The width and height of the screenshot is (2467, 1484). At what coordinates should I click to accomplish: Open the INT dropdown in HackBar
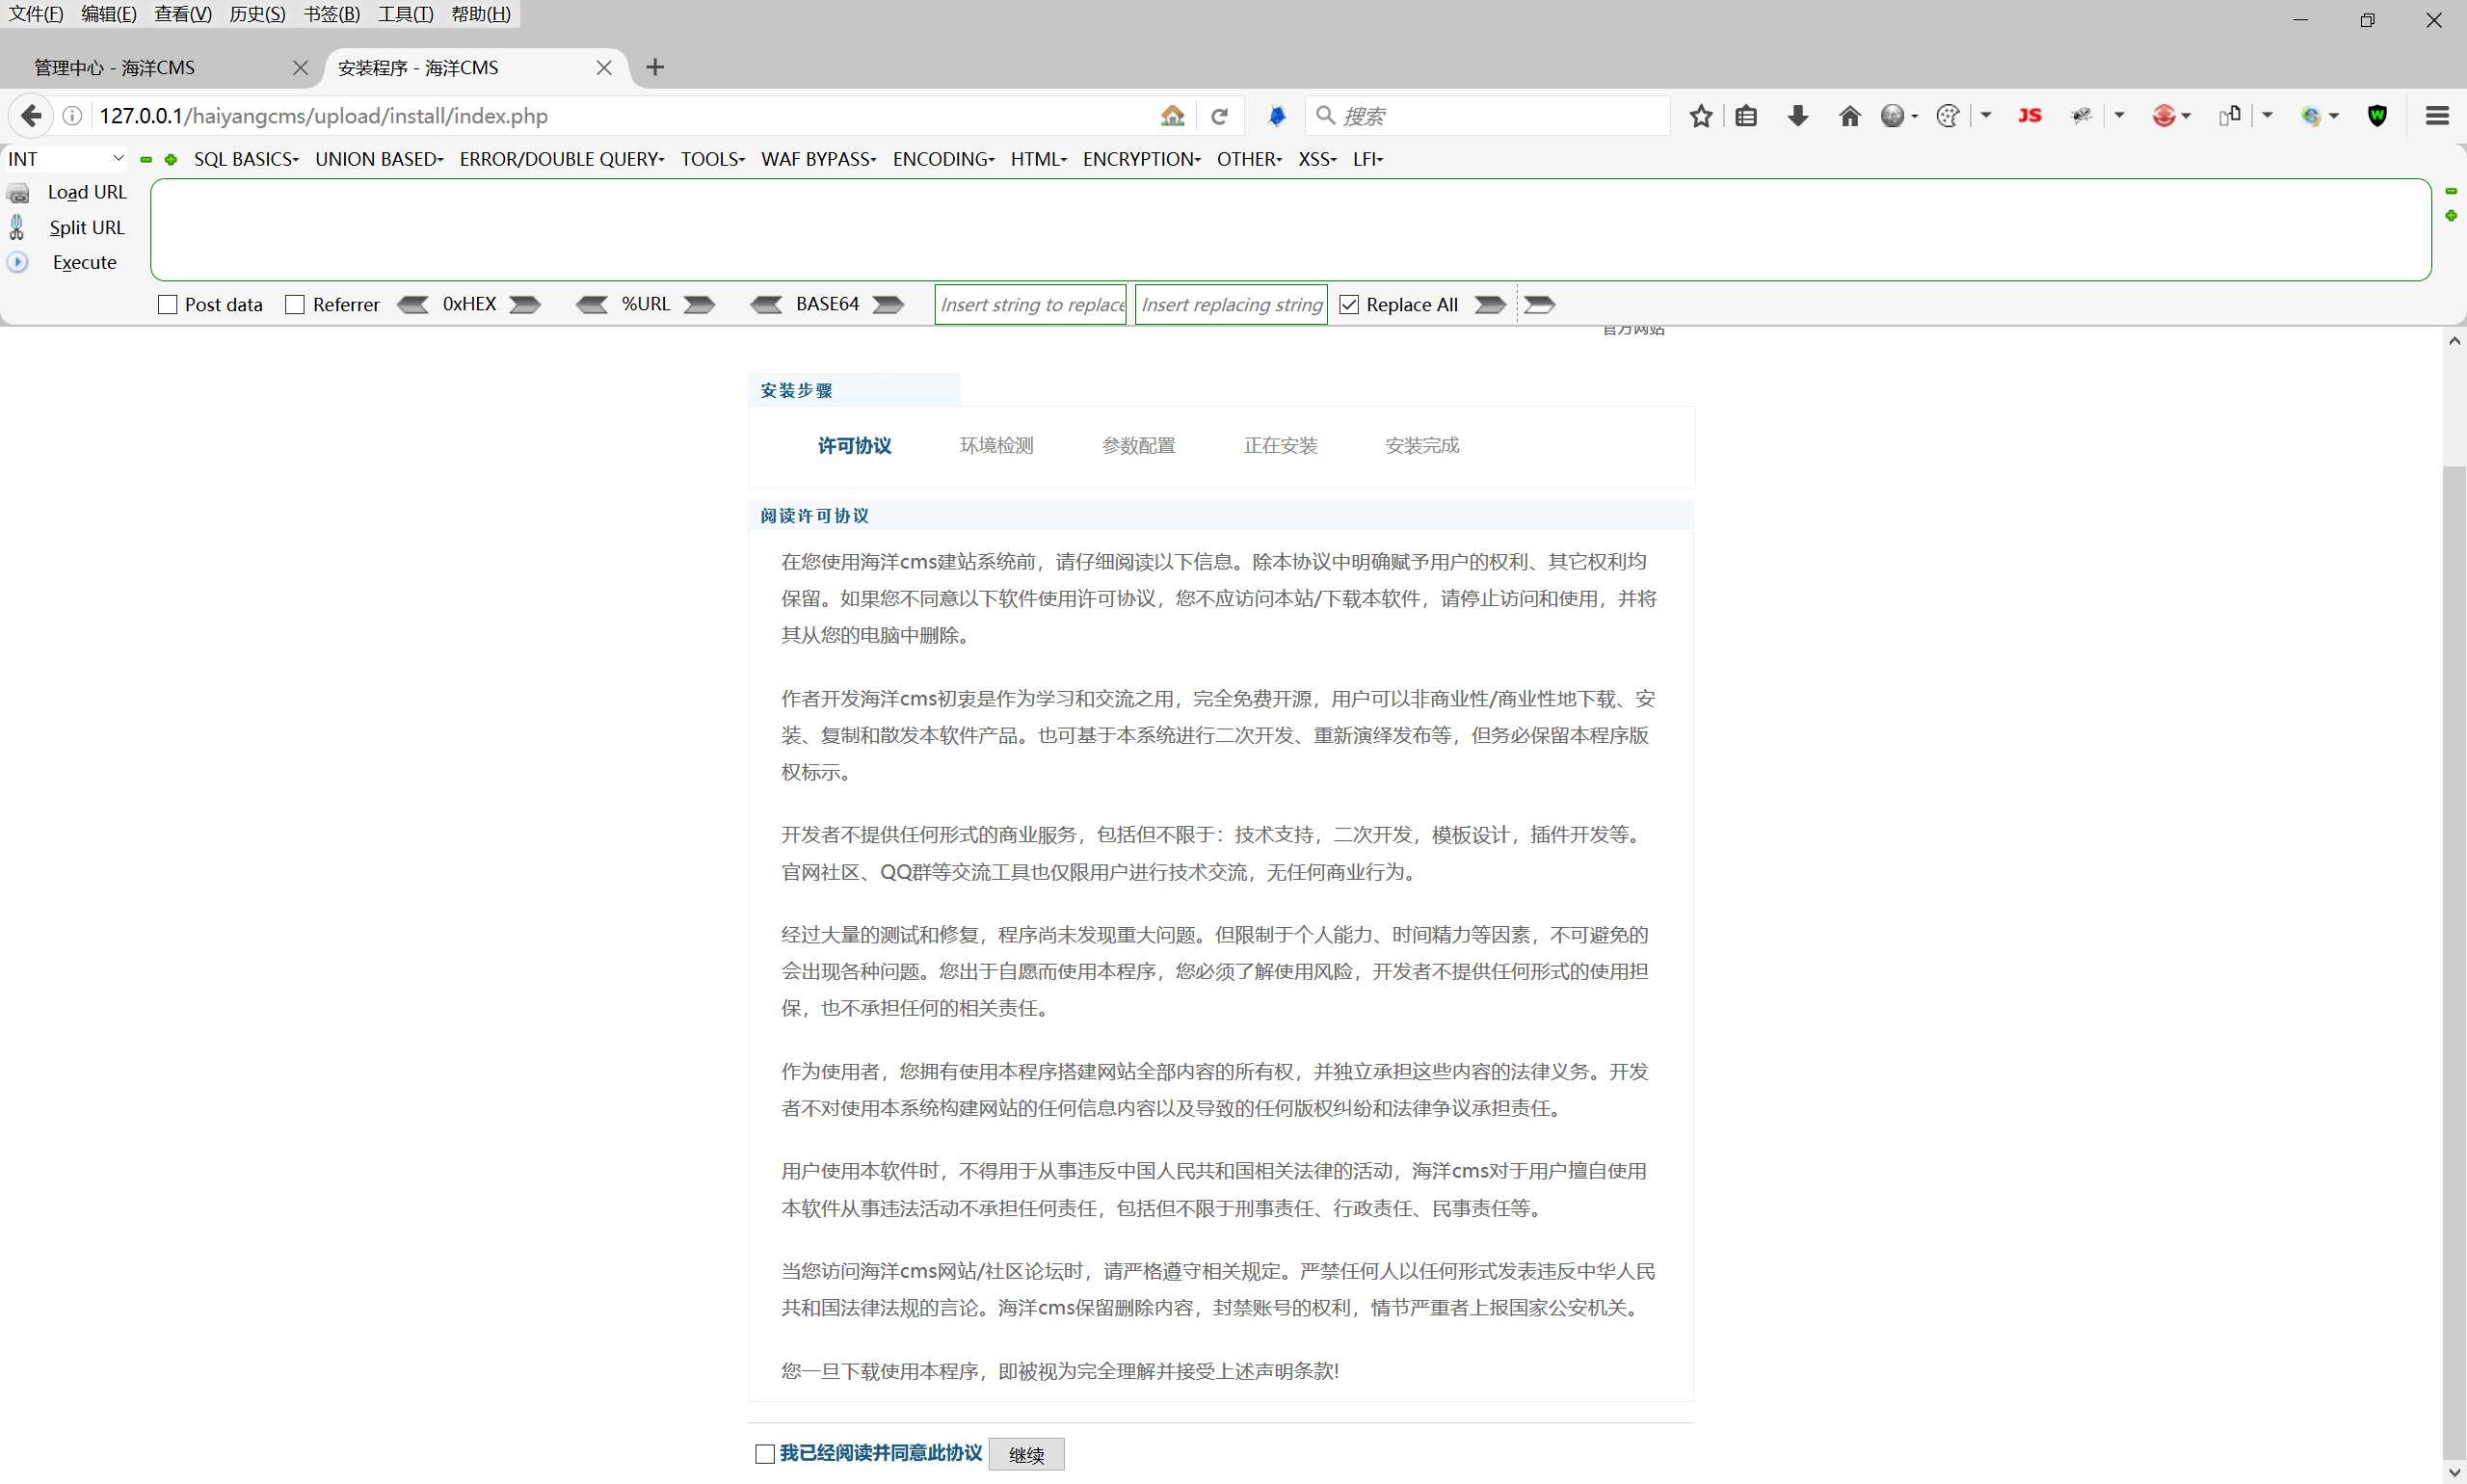point(64,158)
